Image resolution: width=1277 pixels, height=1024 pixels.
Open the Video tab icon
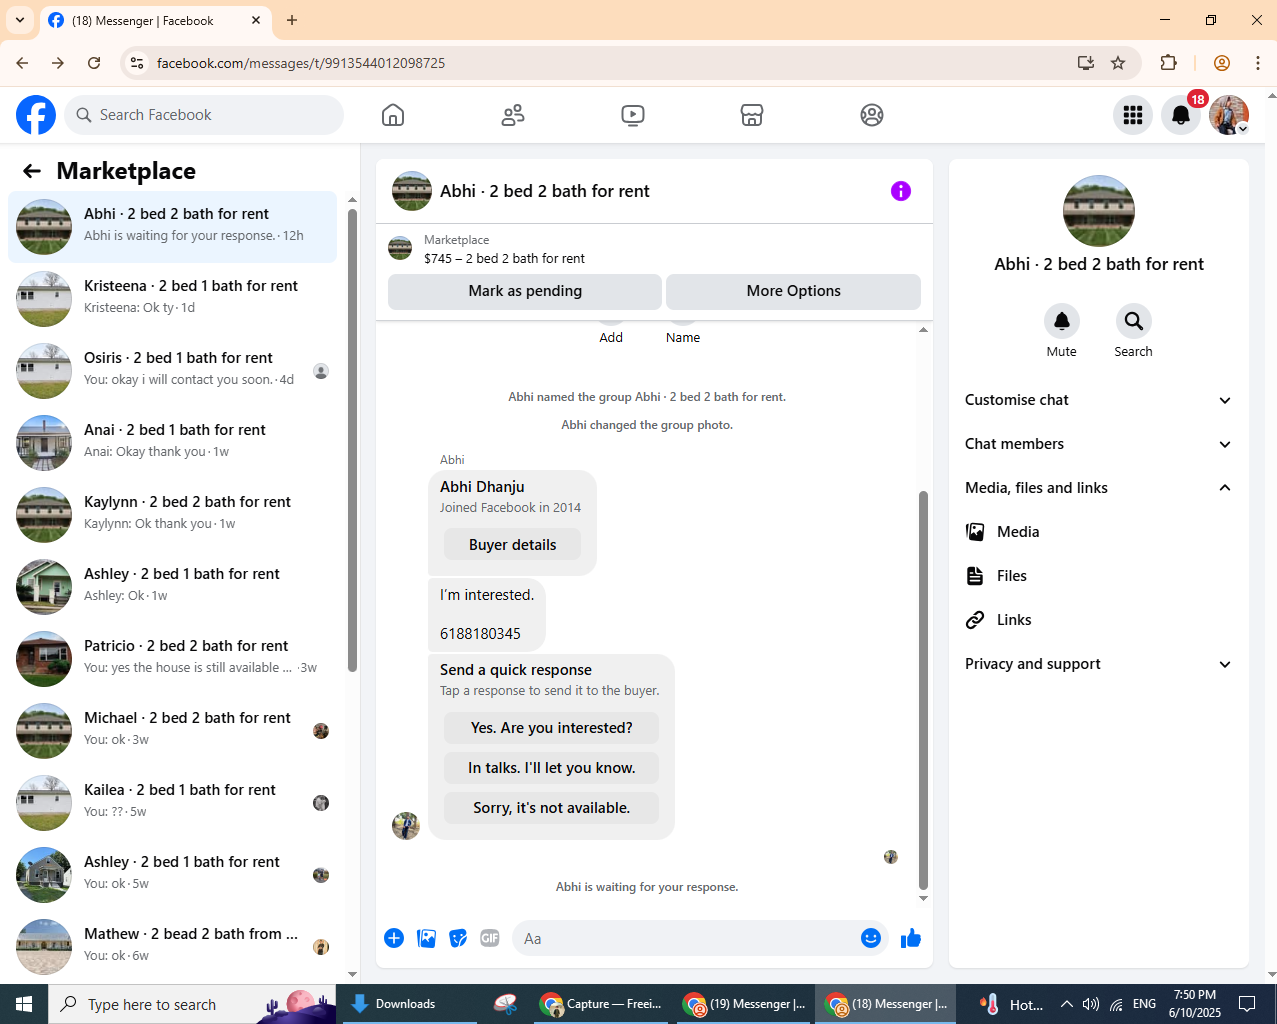click(x=632, y=115)
